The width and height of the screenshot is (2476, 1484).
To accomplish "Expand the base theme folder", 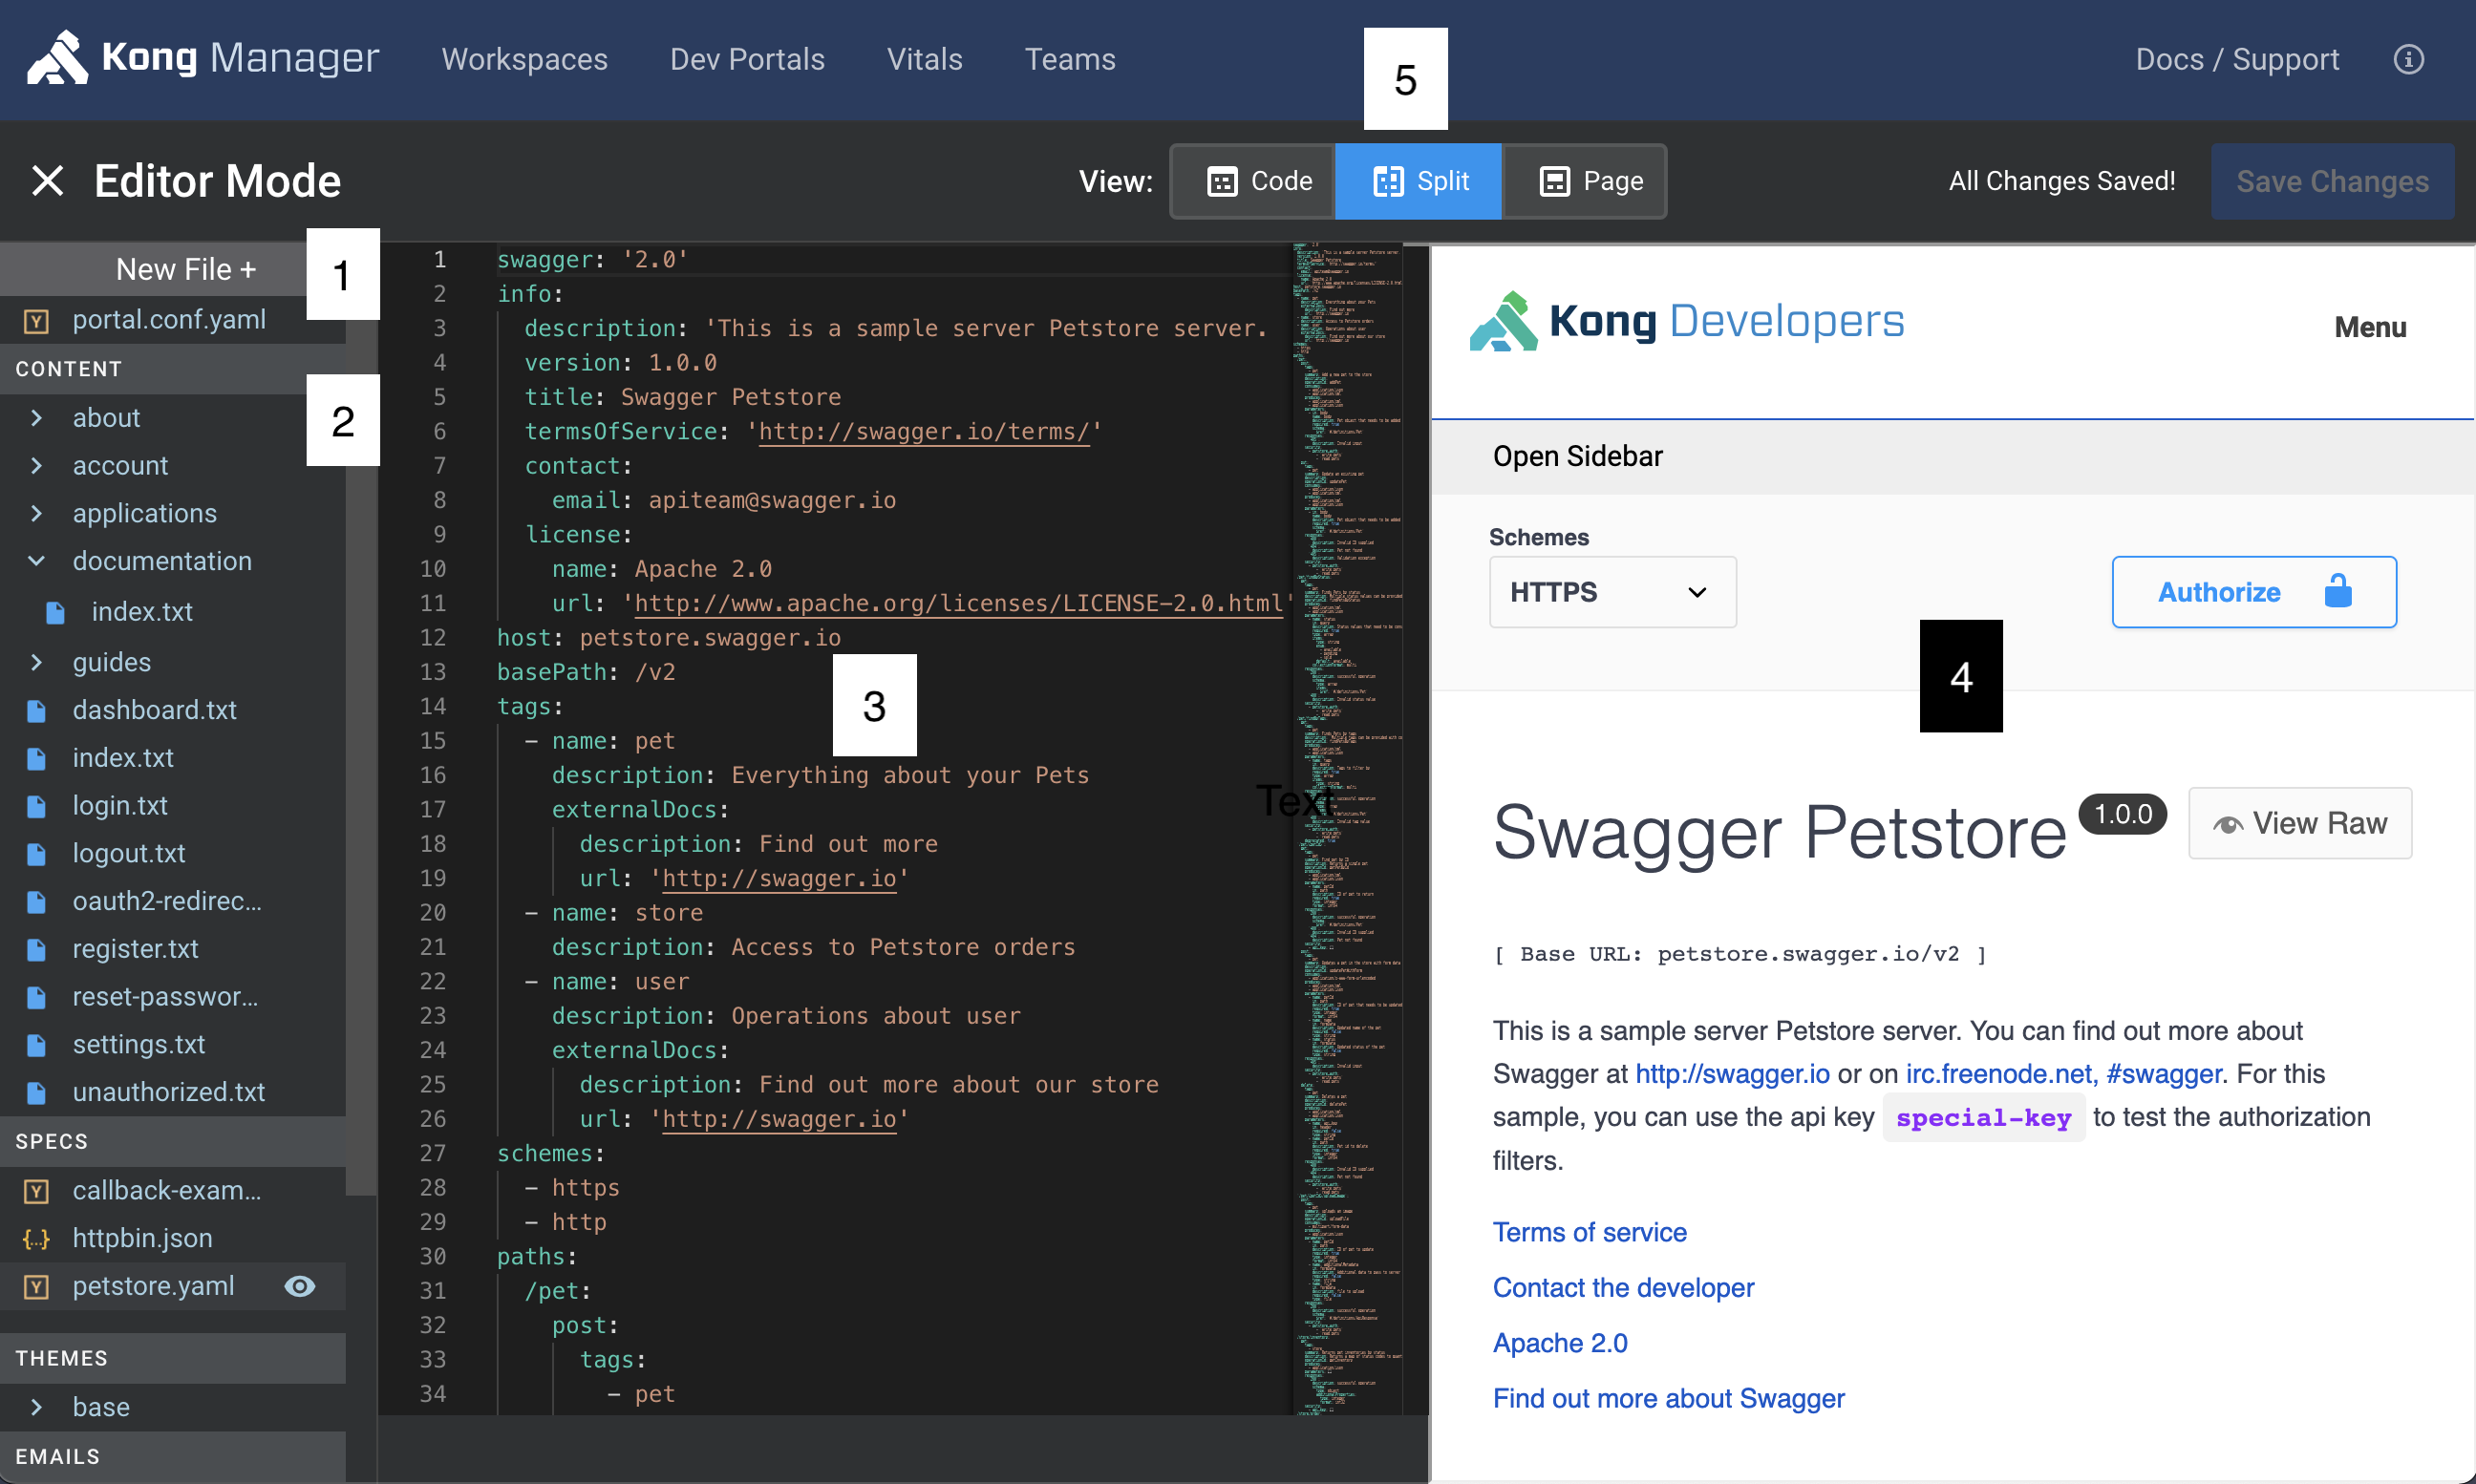I will [x=36, y=1407].
